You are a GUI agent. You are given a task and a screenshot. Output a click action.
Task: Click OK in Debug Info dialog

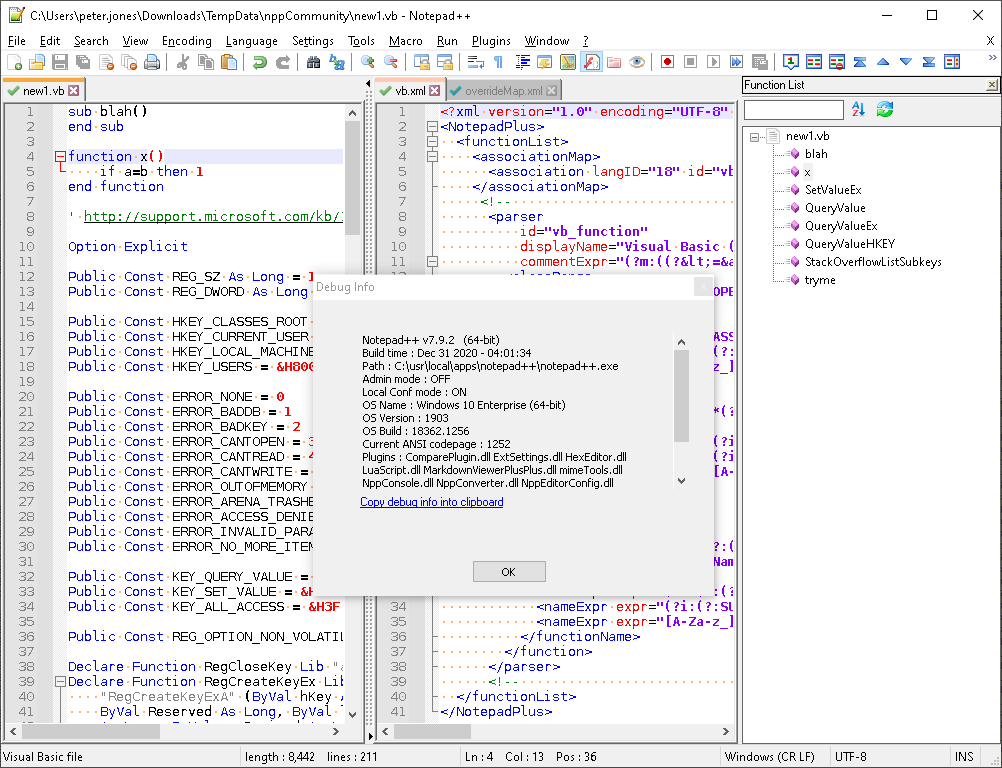tap(509, 572)
